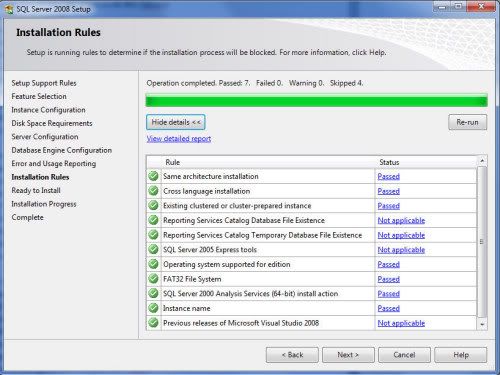Click rules list scrollbar up arrow
The image size is (500, 375).
[482, 161]
